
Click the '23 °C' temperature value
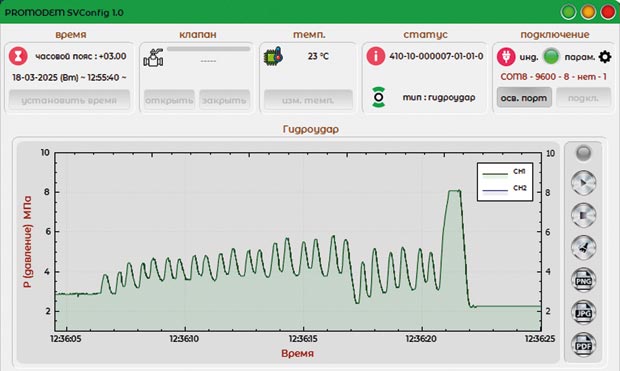pyautogui.click(x=318, y=56)
